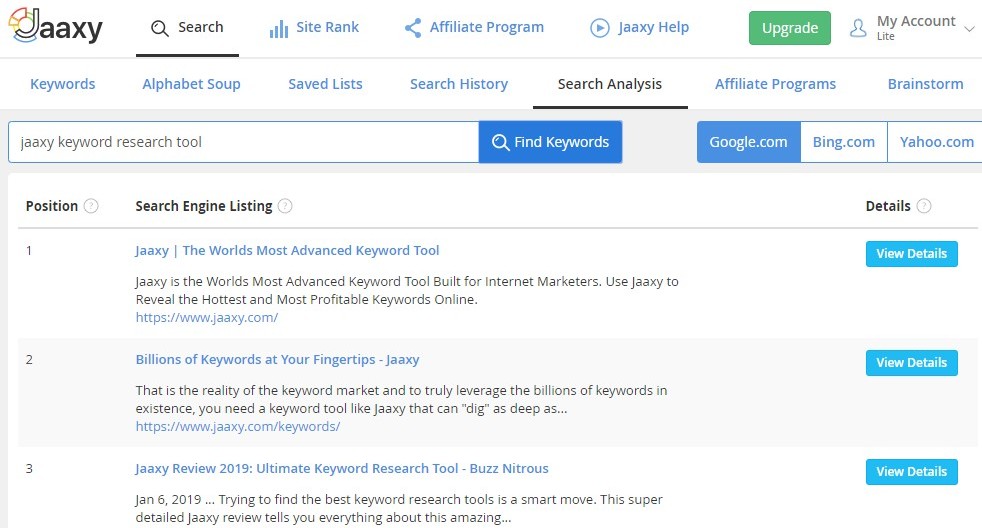982x528 pixels.
Task: Click the 'That is the reality' description text
Action: [x=401, y=400]
